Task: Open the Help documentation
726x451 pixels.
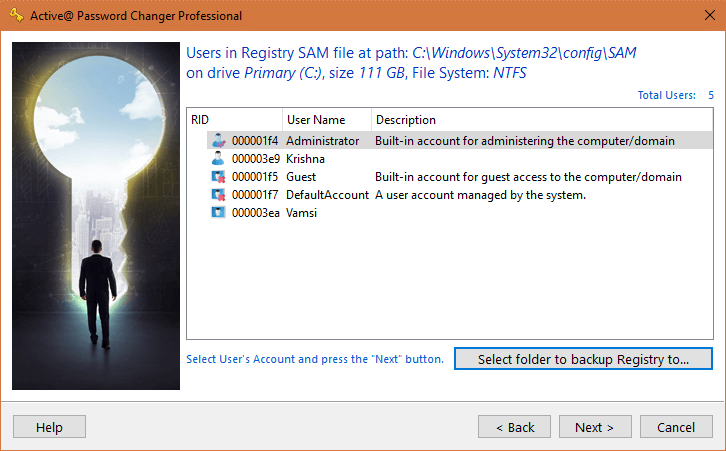Action: coord(50,427)
